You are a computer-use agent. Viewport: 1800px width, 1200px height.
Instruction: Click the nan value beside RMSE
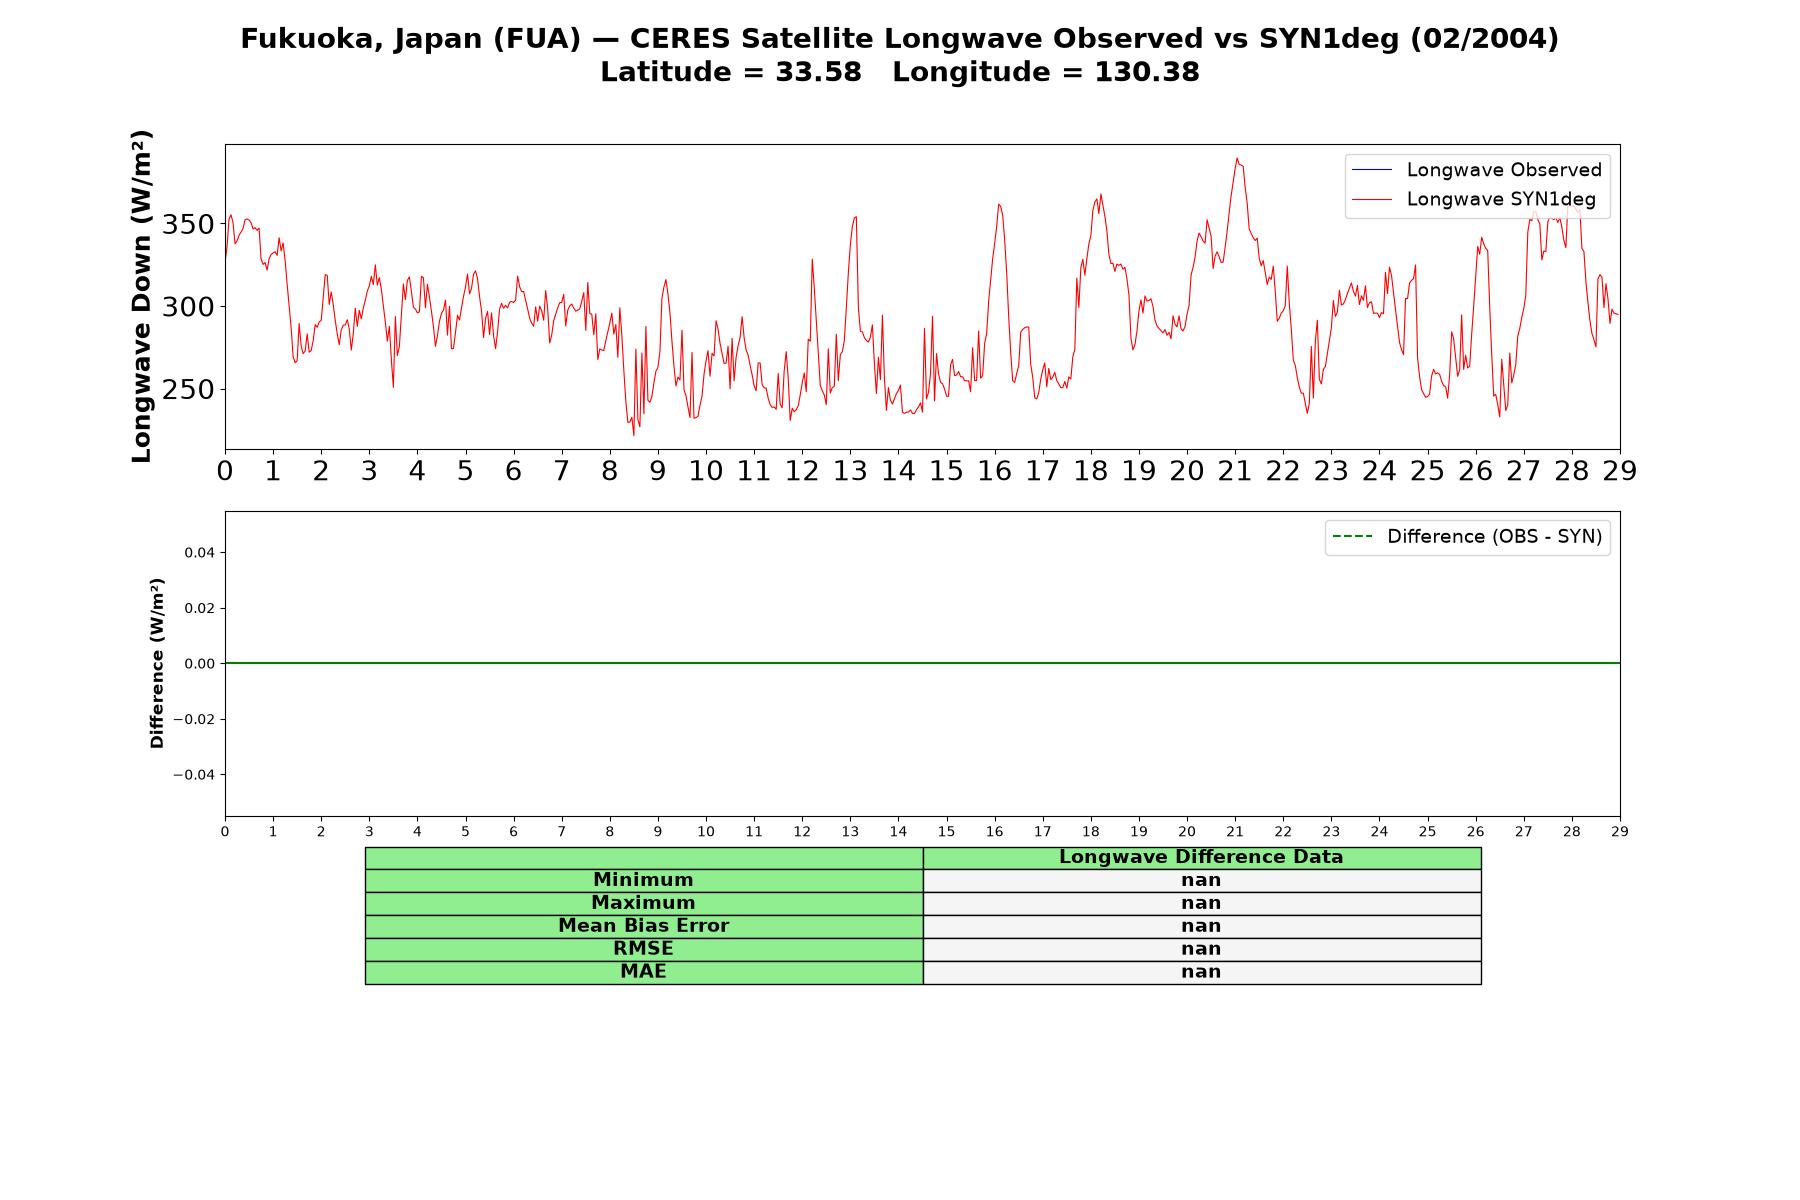pyautogui.click(x=1201, y=949)
